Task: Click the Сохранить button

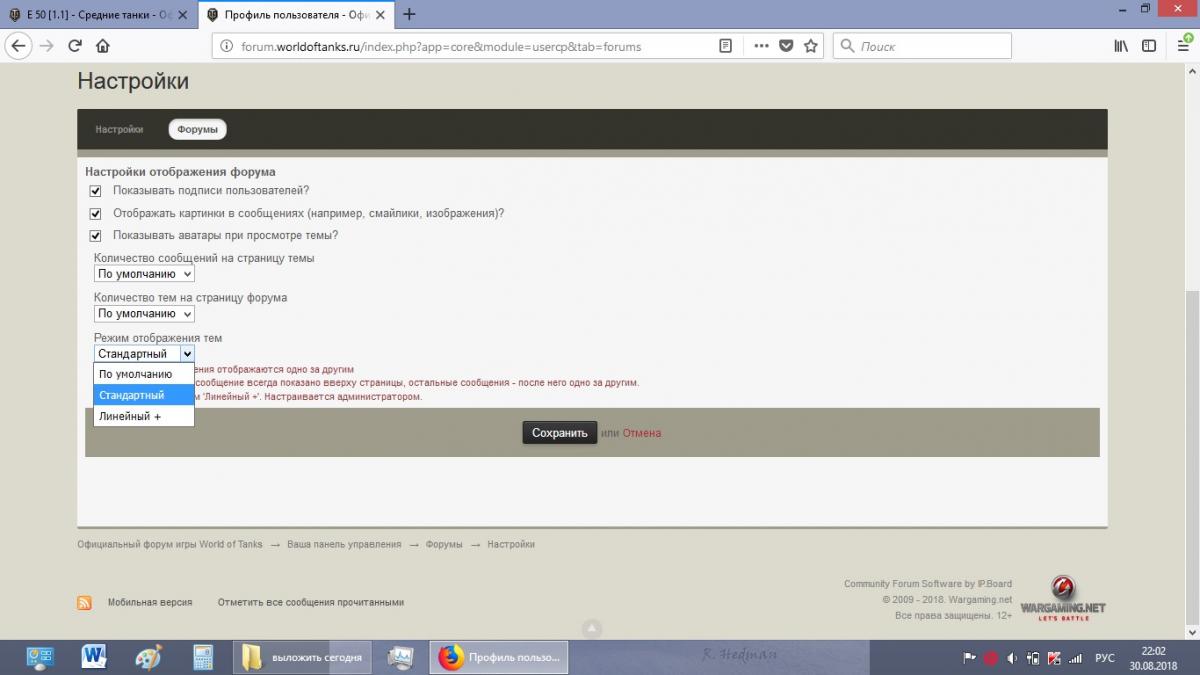Action: (560, 433)
